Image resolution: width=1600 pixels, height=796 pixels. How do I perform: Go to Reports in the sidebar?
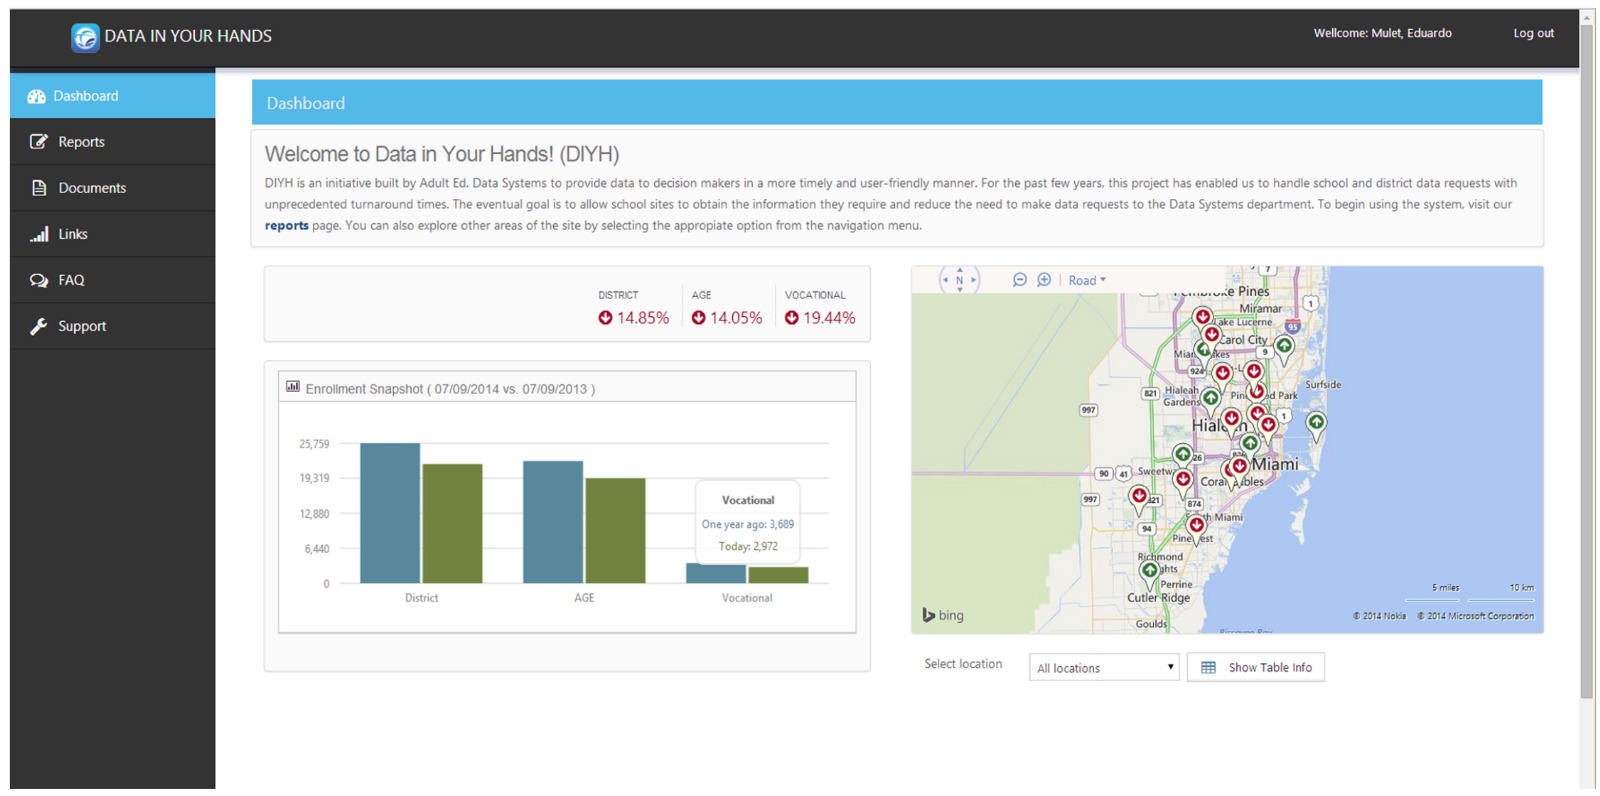(x=81, y=142)
